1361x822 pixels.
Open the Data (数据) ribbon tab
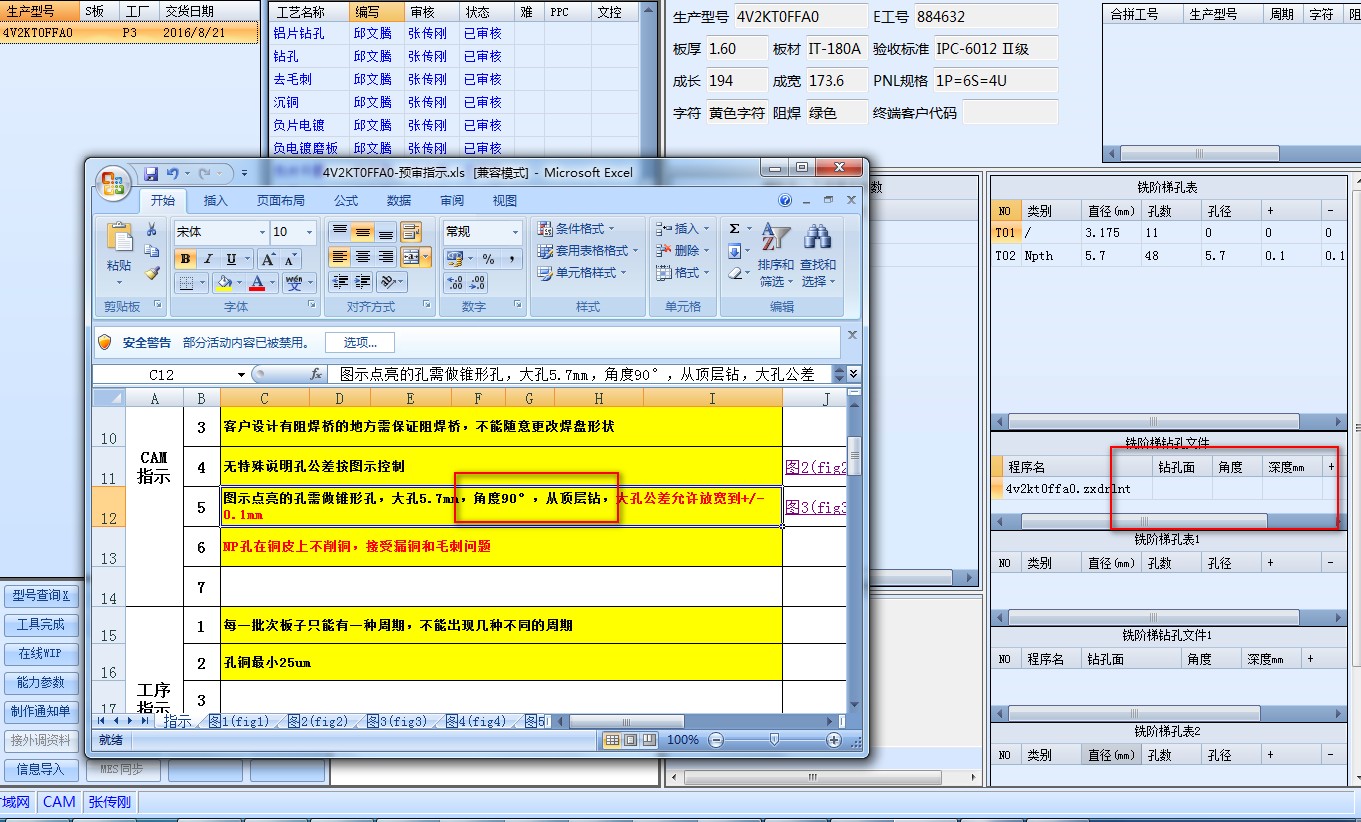399,201
